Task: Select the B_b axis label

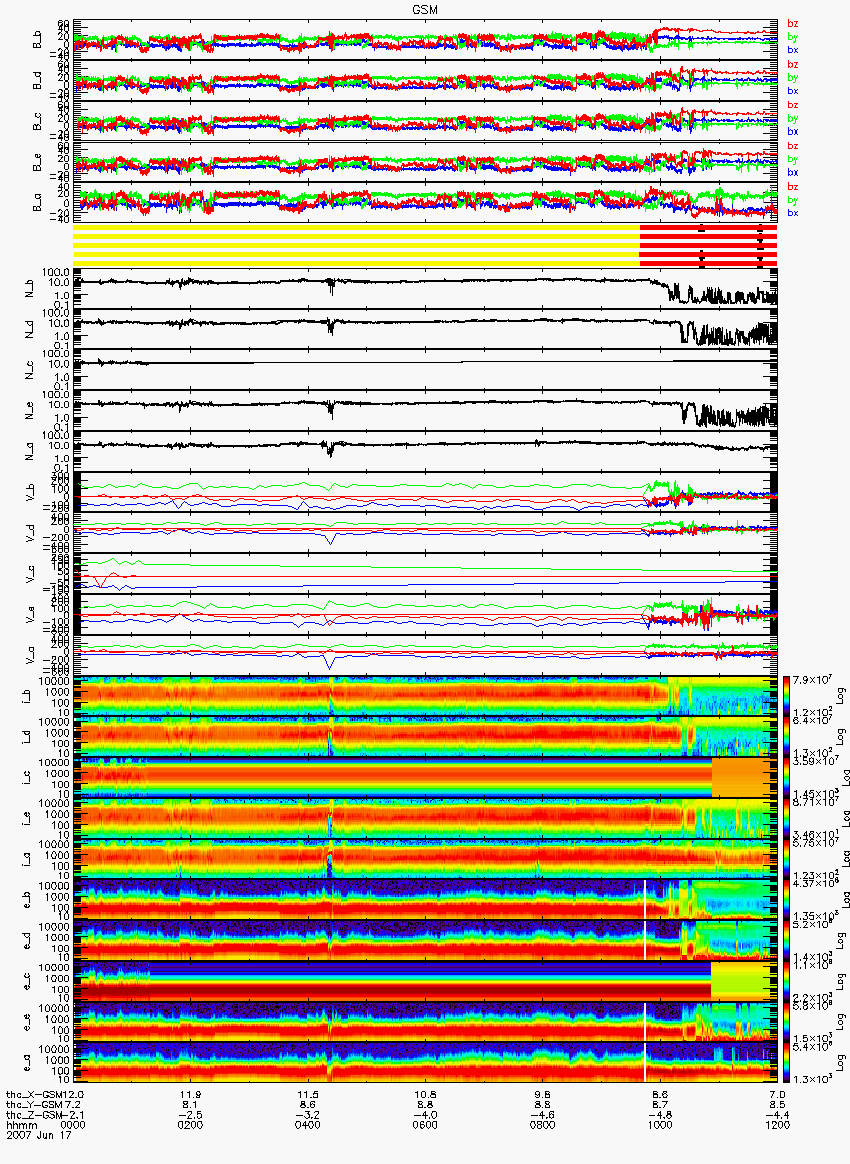Action: click(36, 40)
